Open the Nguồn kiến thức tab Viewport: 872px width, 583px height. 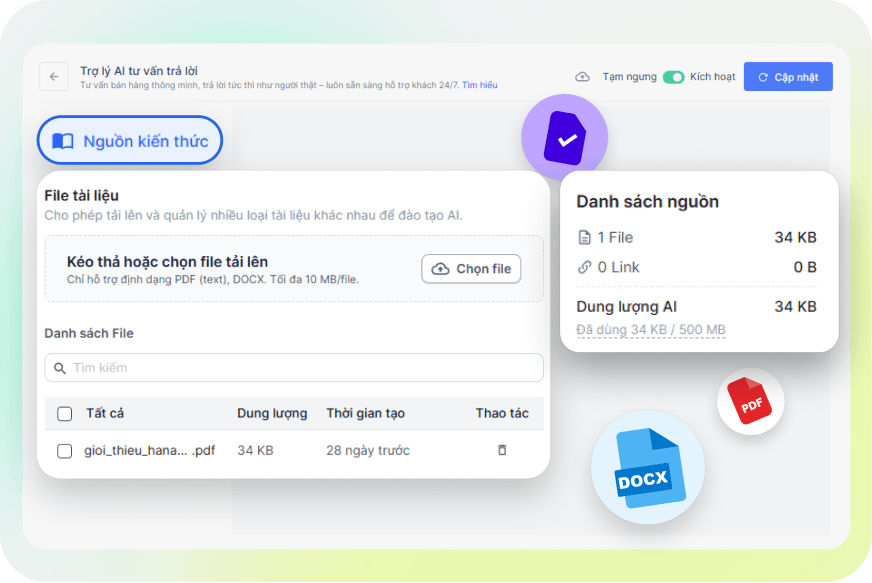click(130, 141)
